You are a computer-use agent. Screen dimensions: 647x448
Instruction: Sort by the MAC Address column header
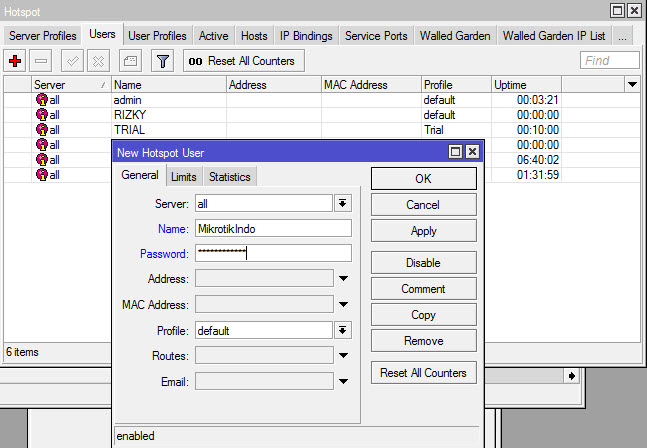click(x=371, y=85)
